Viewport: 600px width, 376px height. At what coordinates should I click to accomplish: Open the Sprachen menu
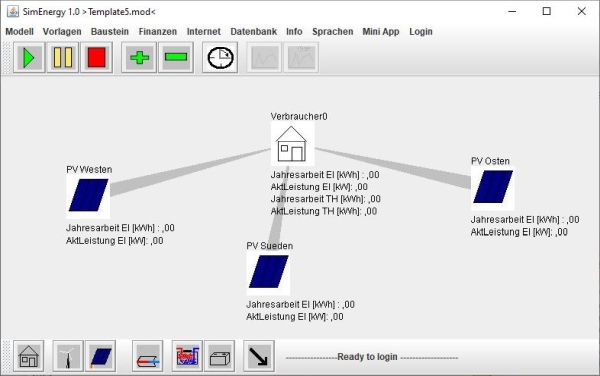pos(333,32)
